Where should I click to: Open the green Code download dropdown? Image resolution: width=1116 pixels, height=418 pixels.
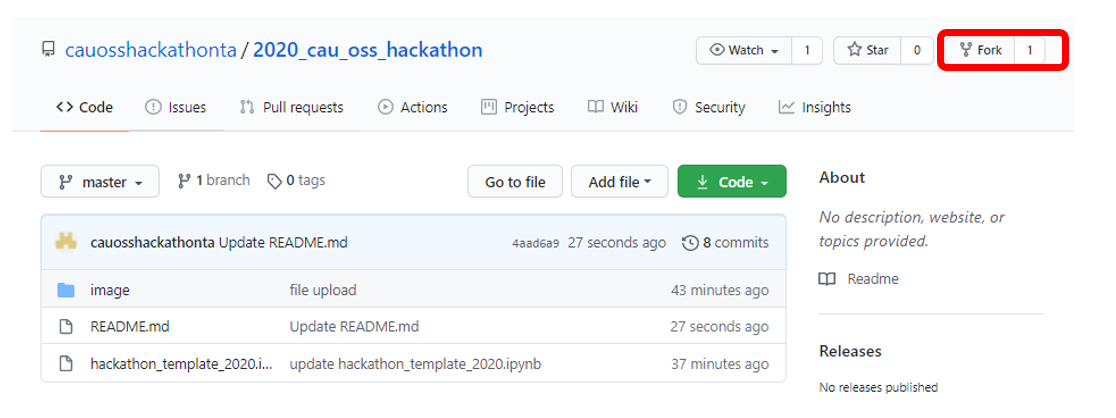click(732, 182)
